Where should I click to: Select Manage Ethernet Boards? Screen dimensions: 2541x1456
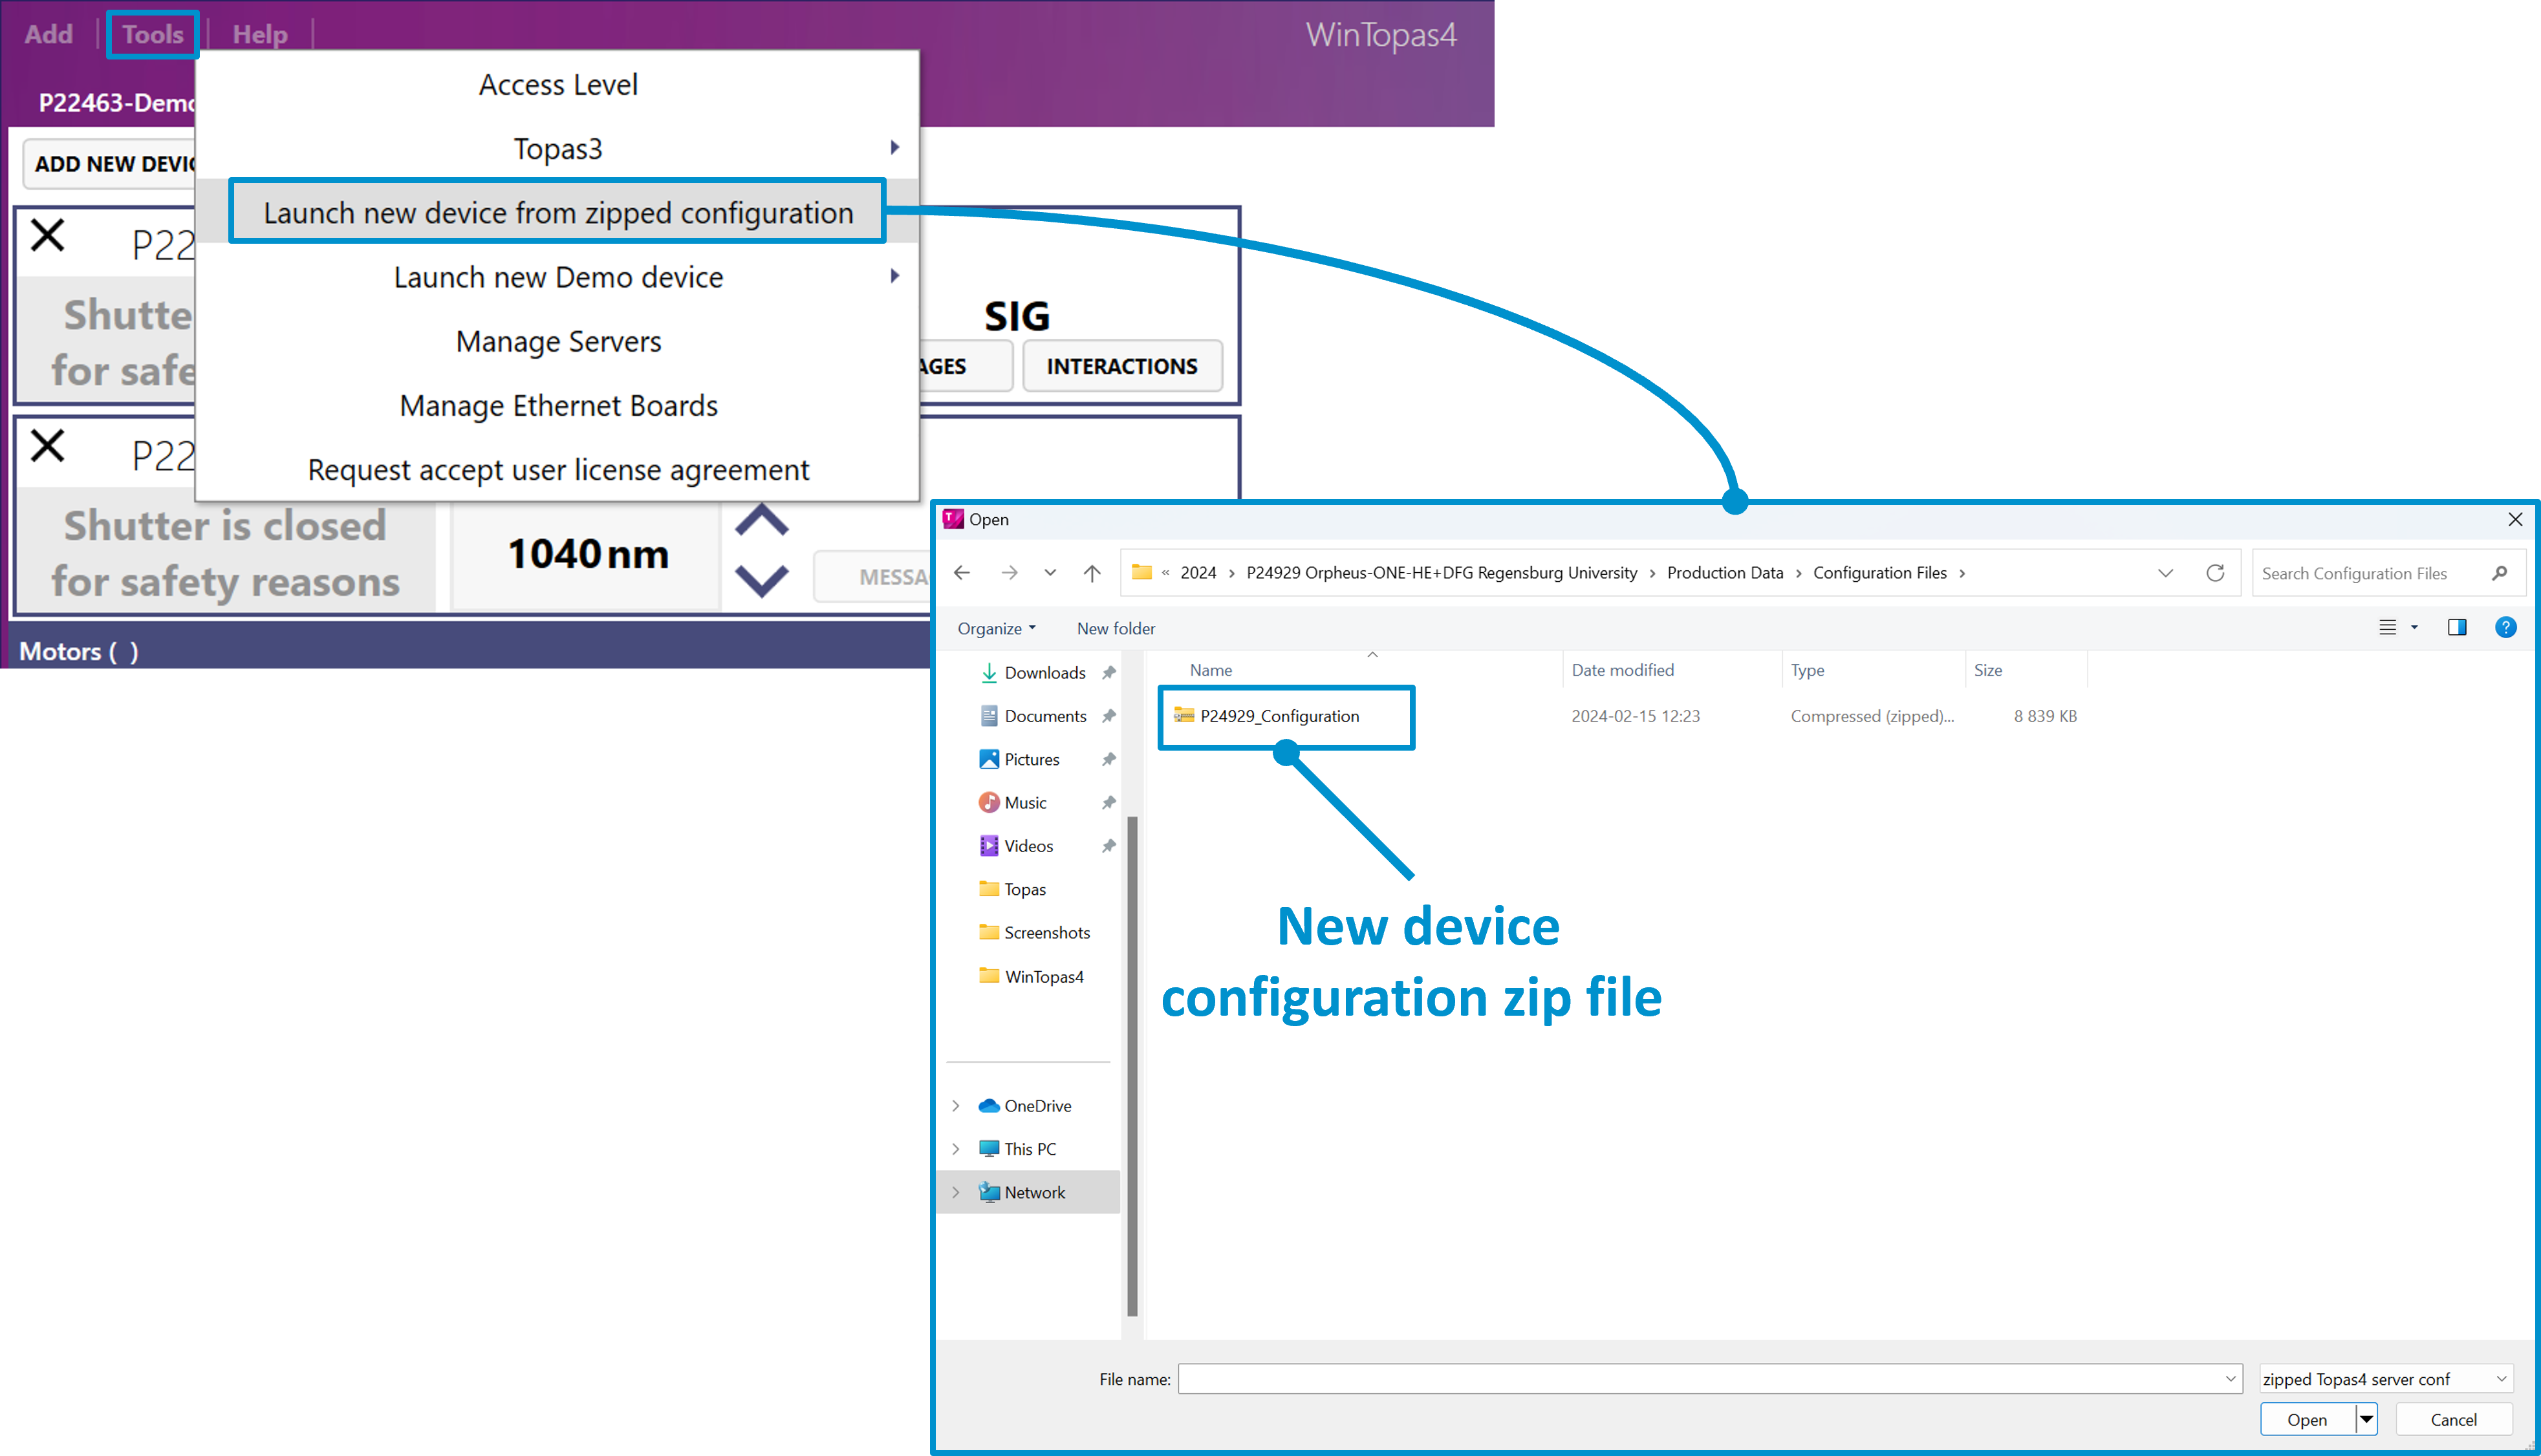coord(558,405)
